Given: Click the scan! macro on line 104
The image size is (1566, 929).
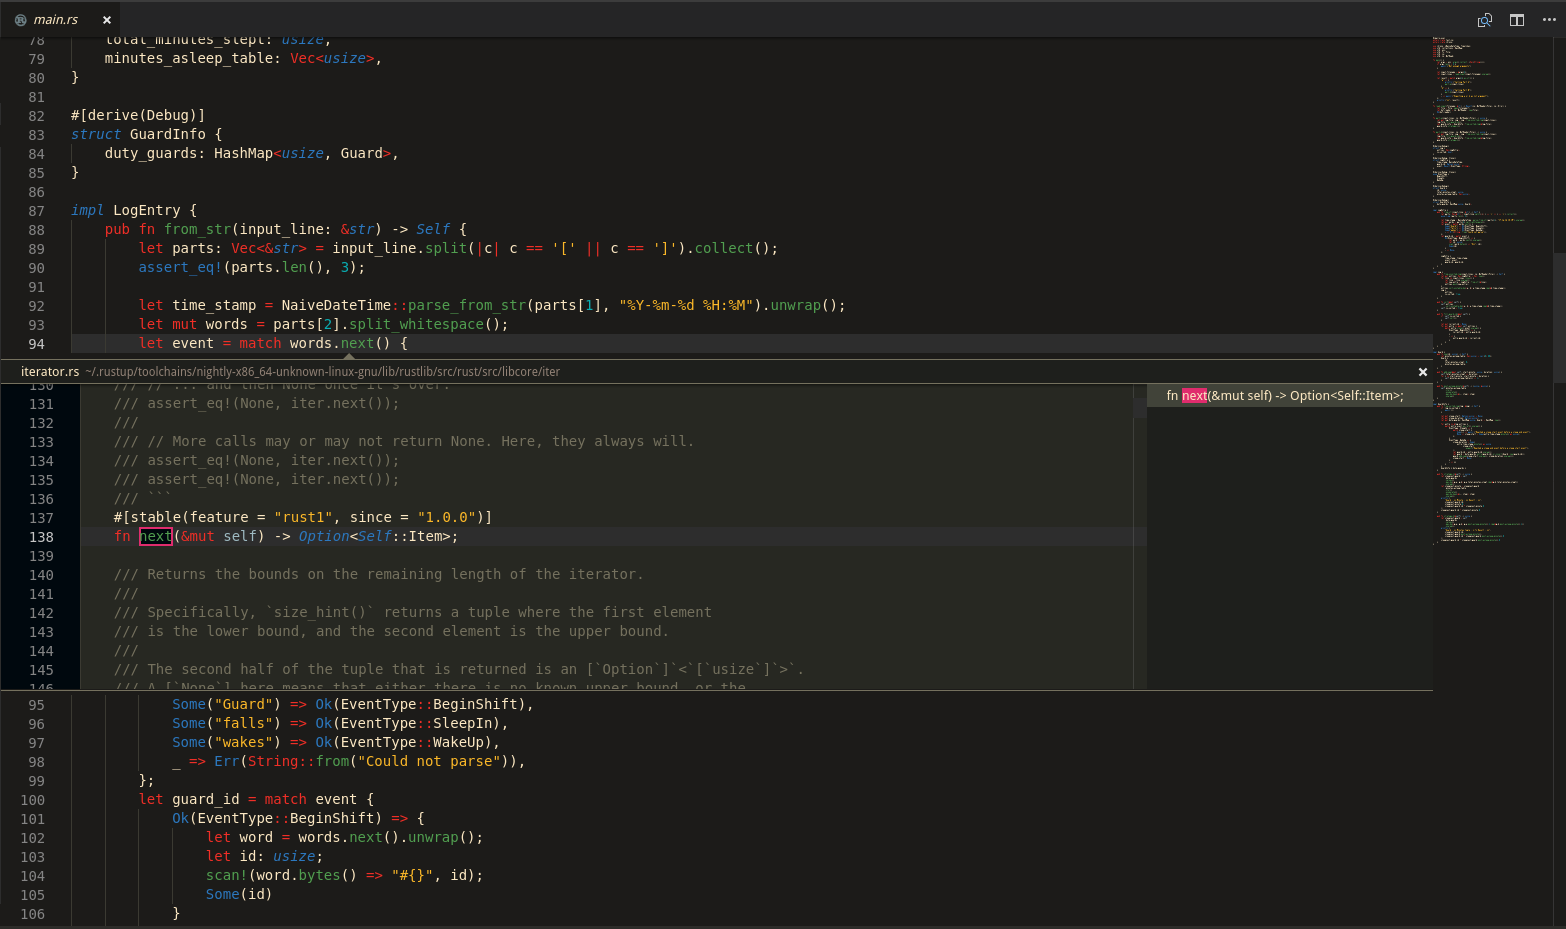Looking at the screenshot, I should (226, 876).
